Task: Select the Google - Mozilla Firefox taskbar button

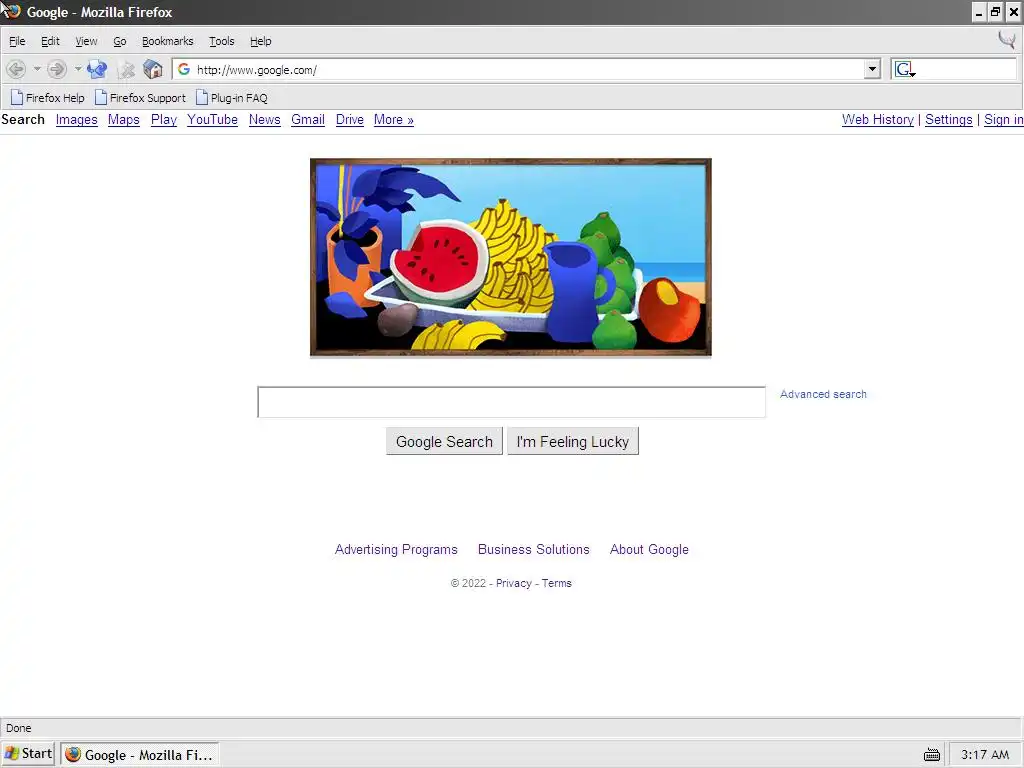Action: point(140,755)
